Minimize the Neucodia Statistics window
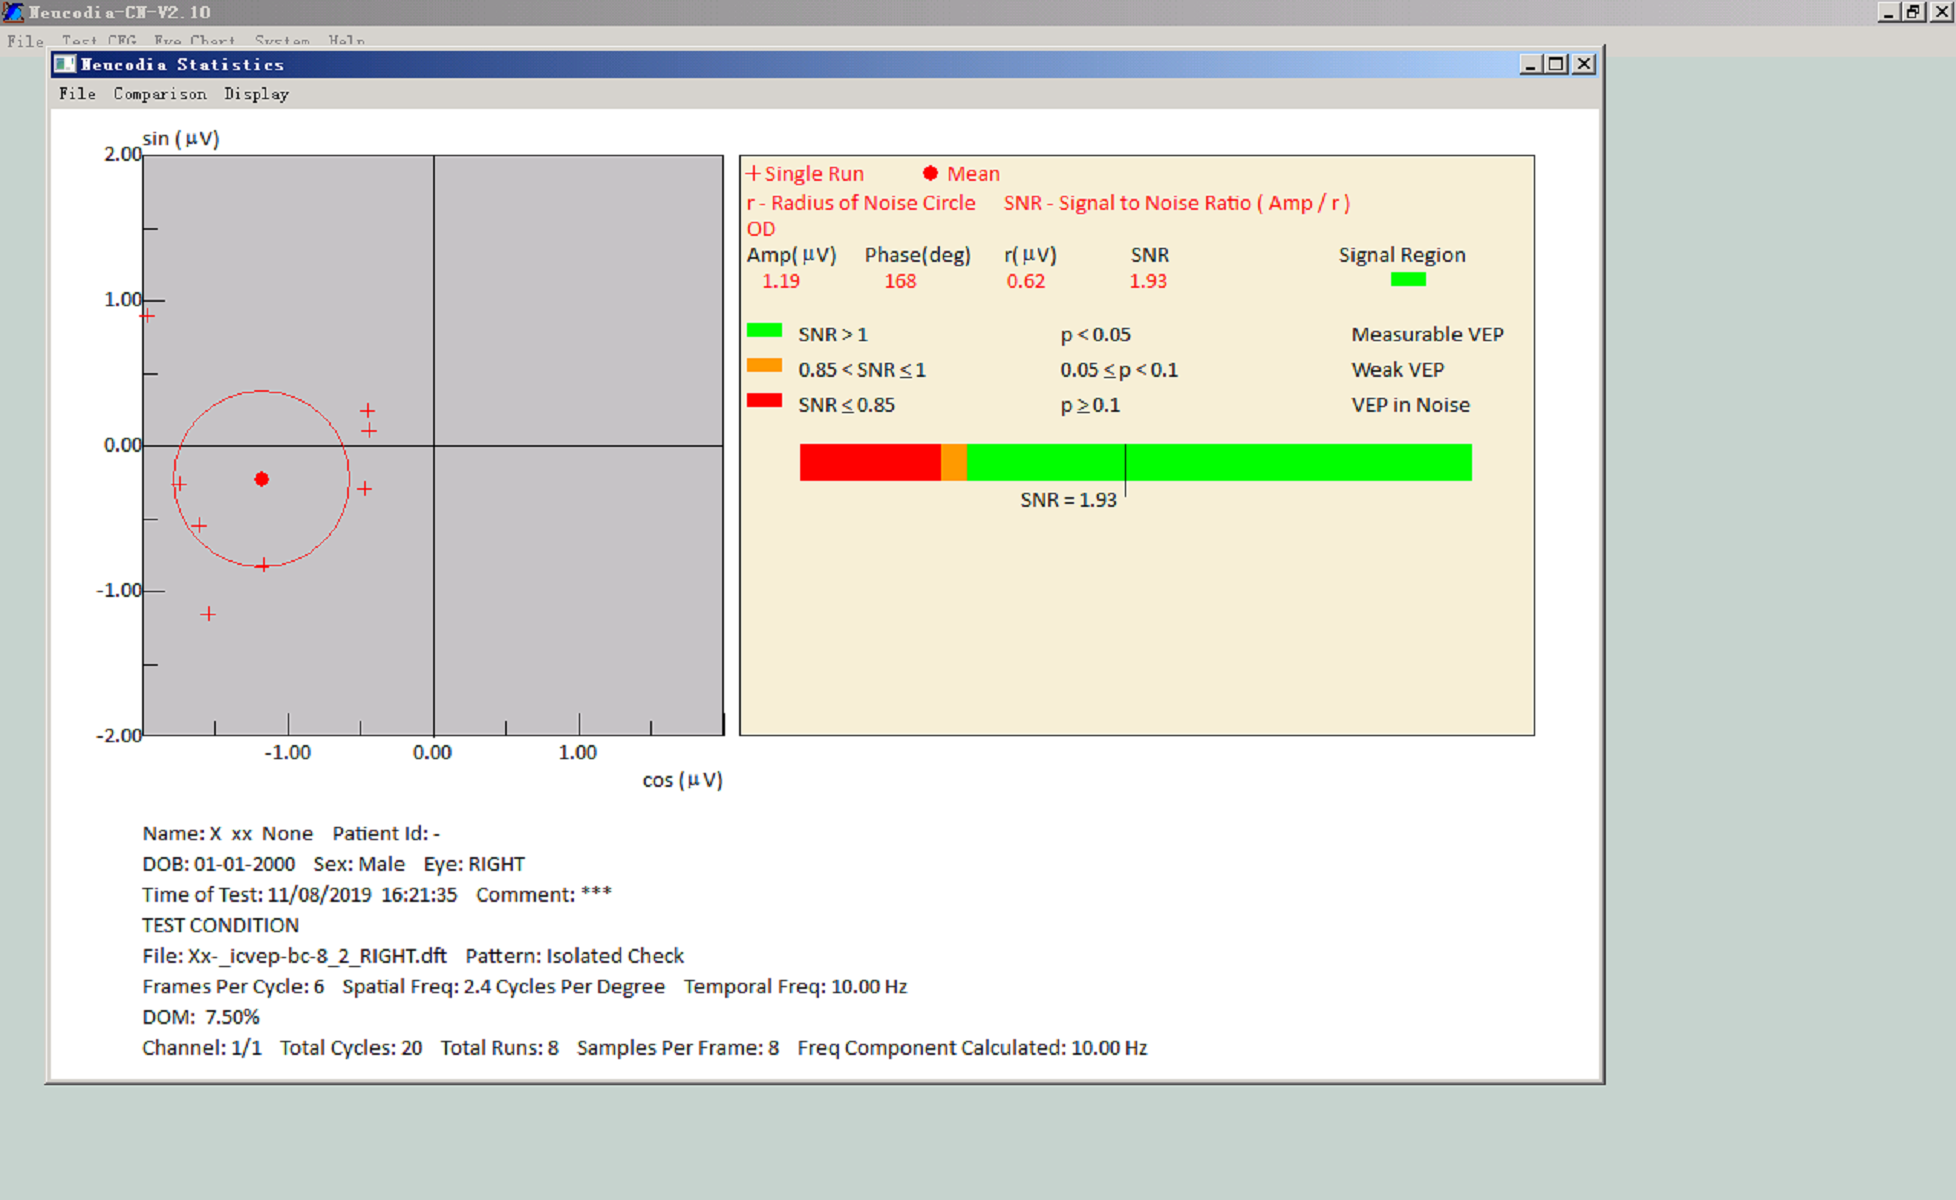Image resolution: width=1956 pixels, height=1200 pixels. pyautogui.click(x=1530, y=64)
